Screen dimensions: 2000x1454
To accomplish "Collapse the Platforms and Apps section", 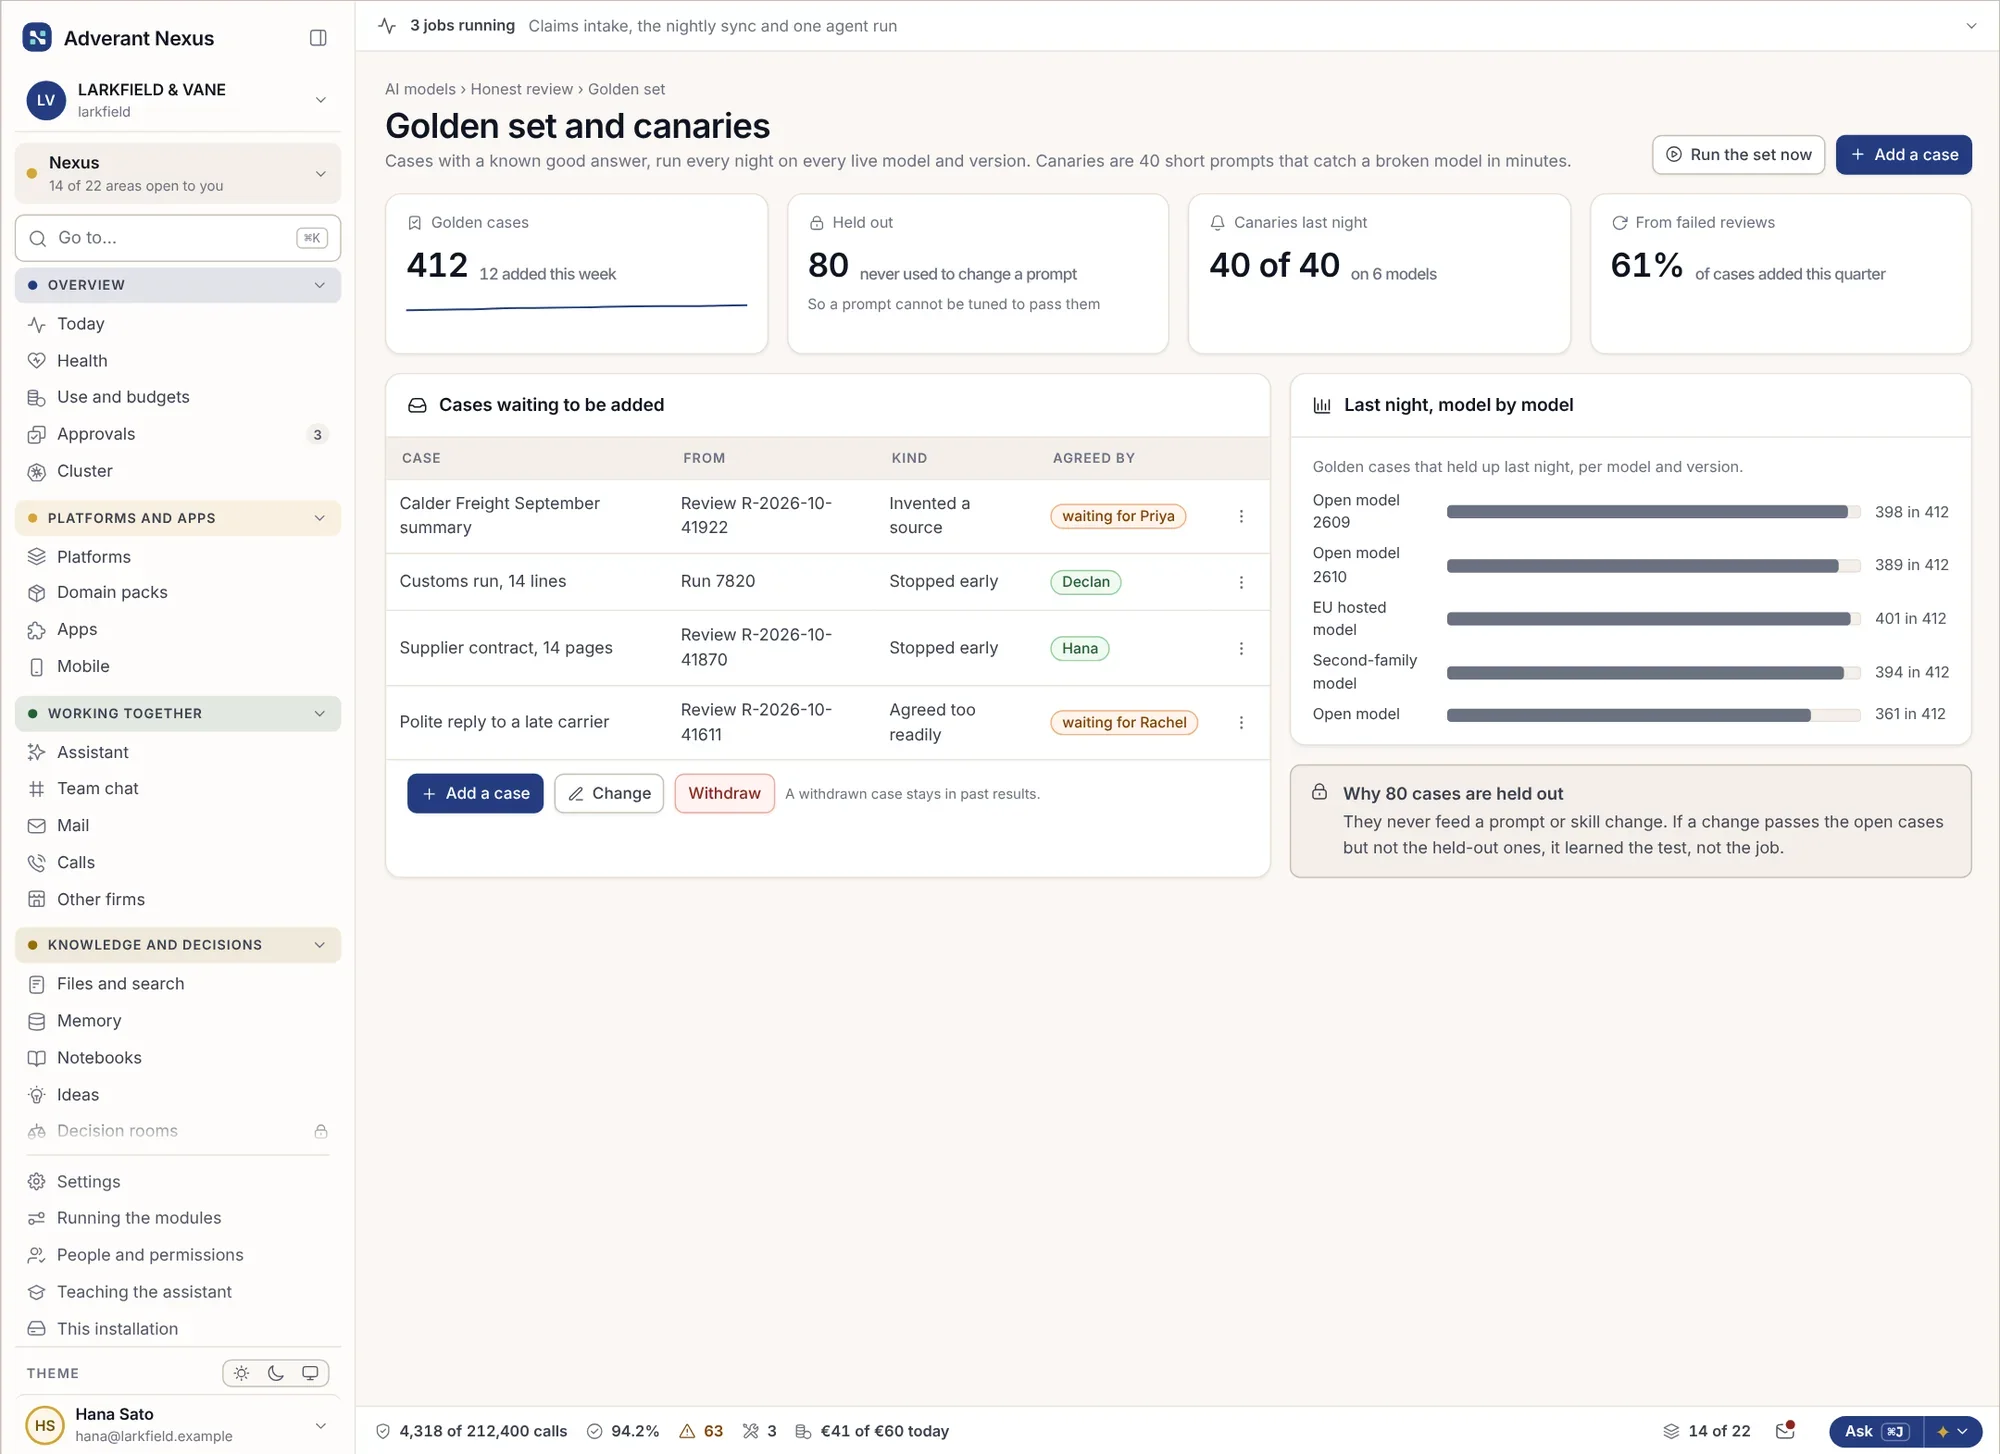I will pos(178,518).
